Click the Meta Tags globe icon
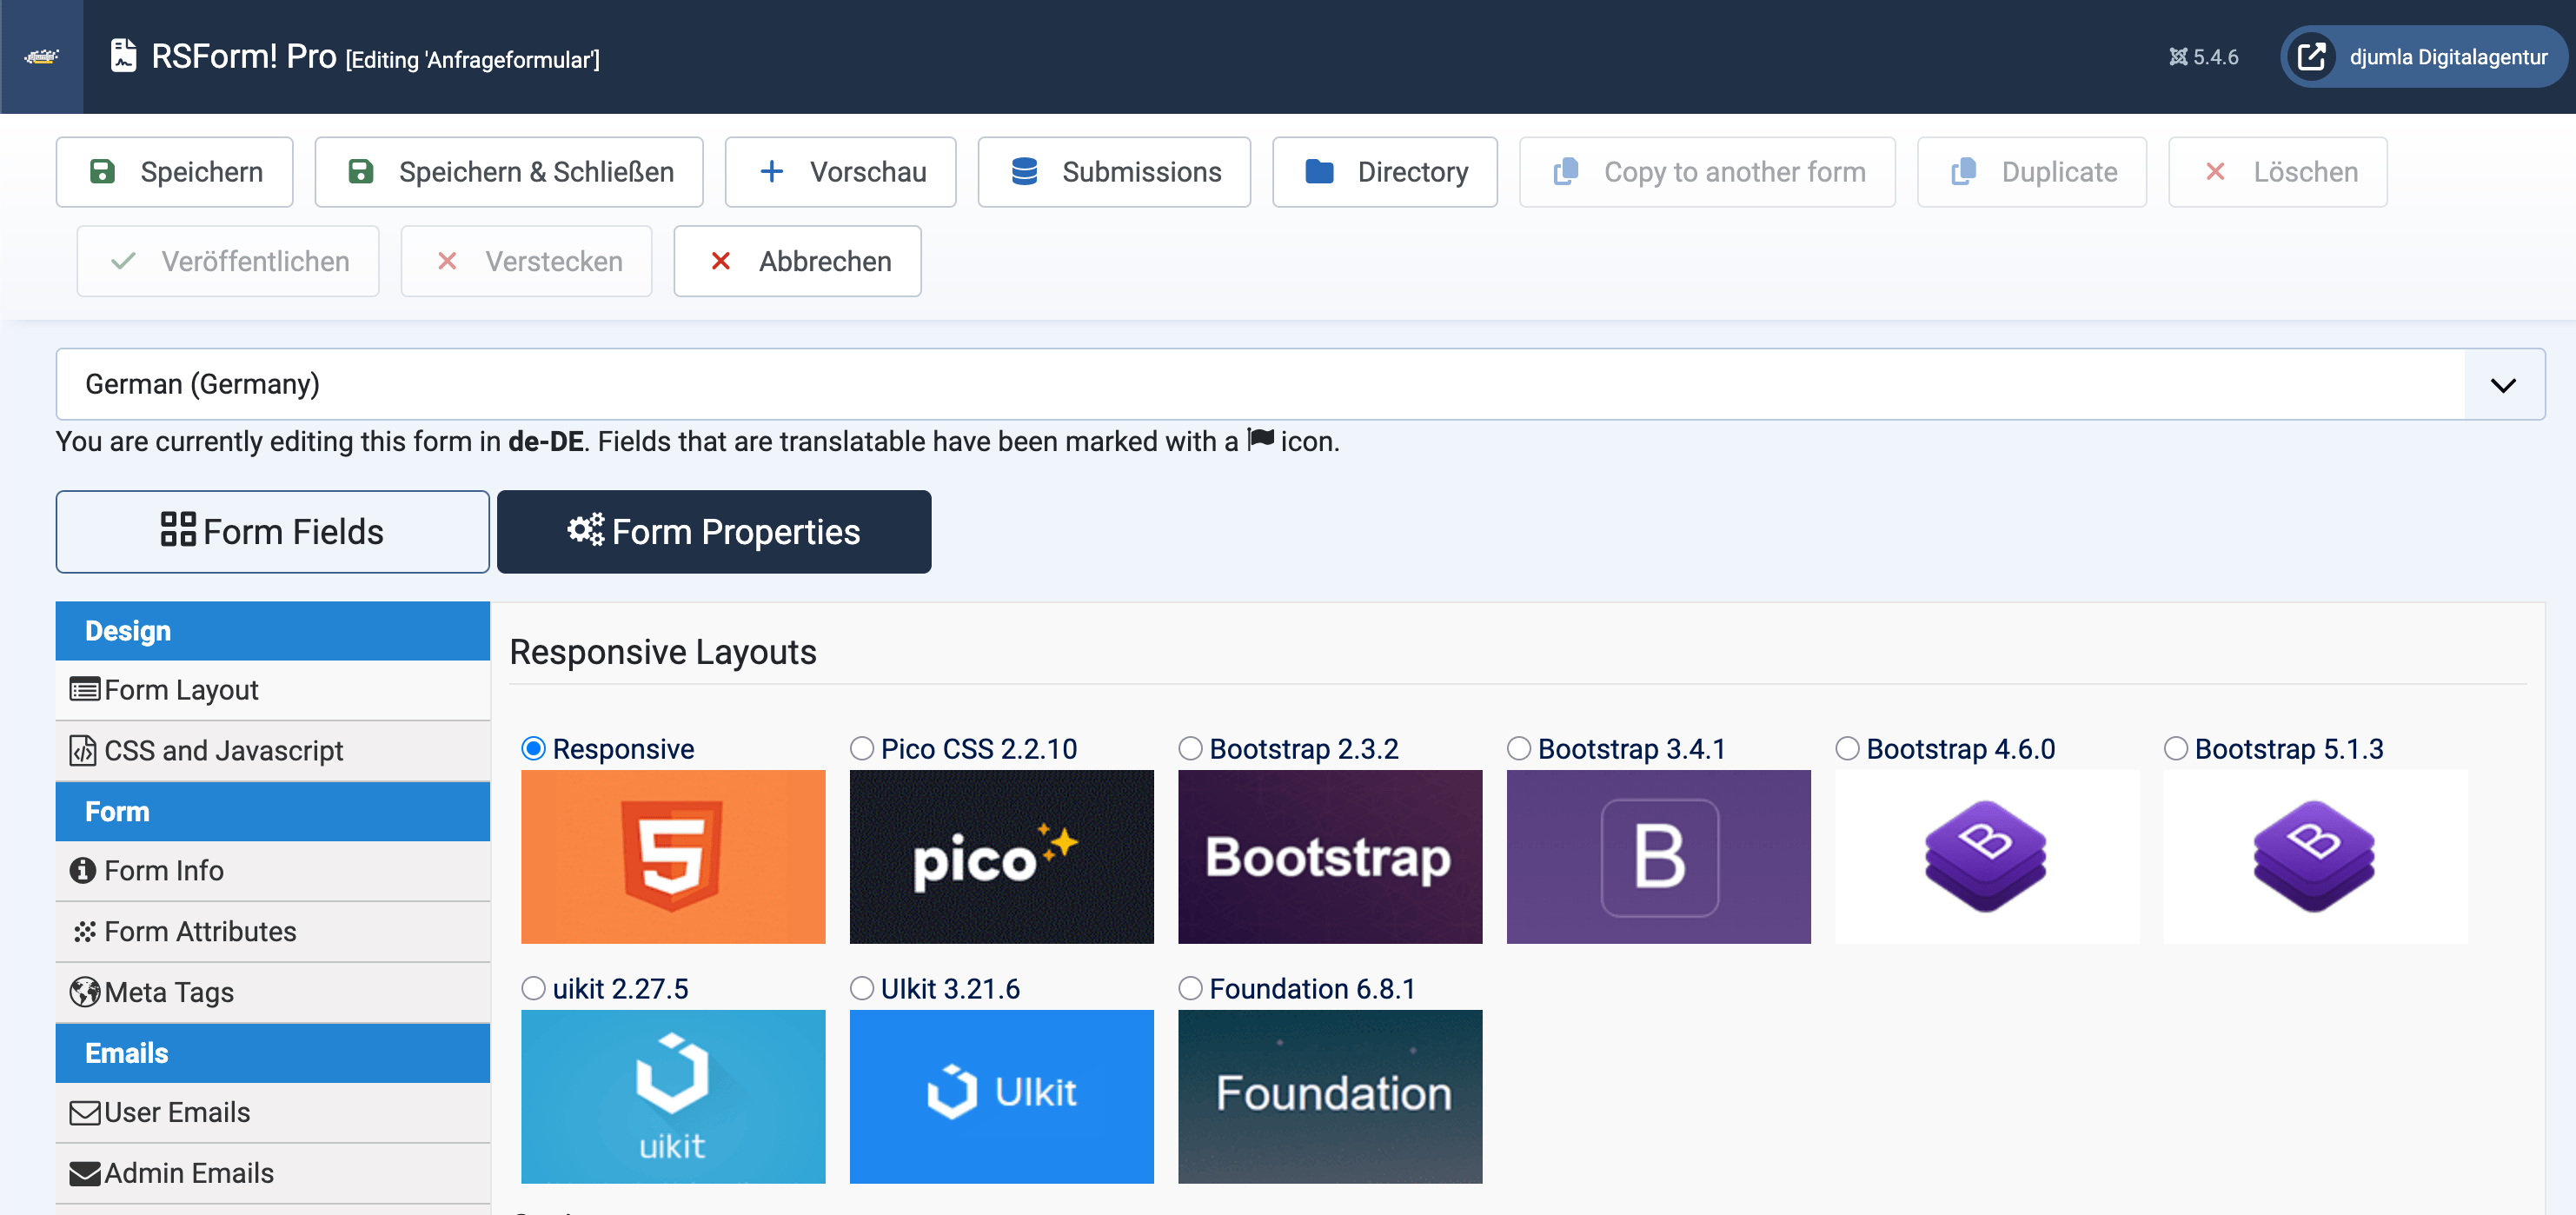The width and height of the screenshot is (2576, 1215). point(85,992)
